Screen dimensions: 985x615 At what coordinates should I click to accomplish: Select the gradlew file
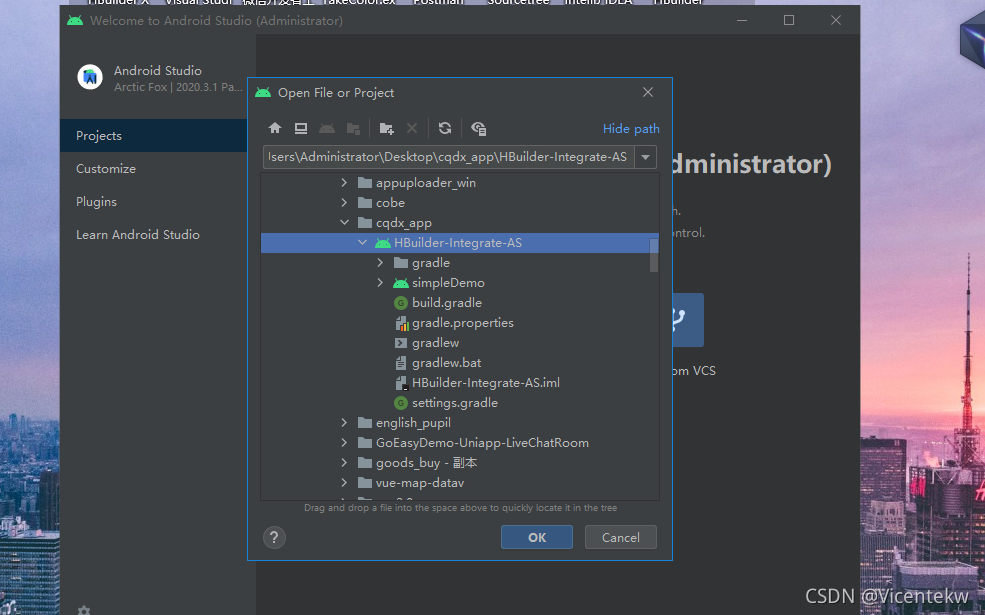coord(435,343)
